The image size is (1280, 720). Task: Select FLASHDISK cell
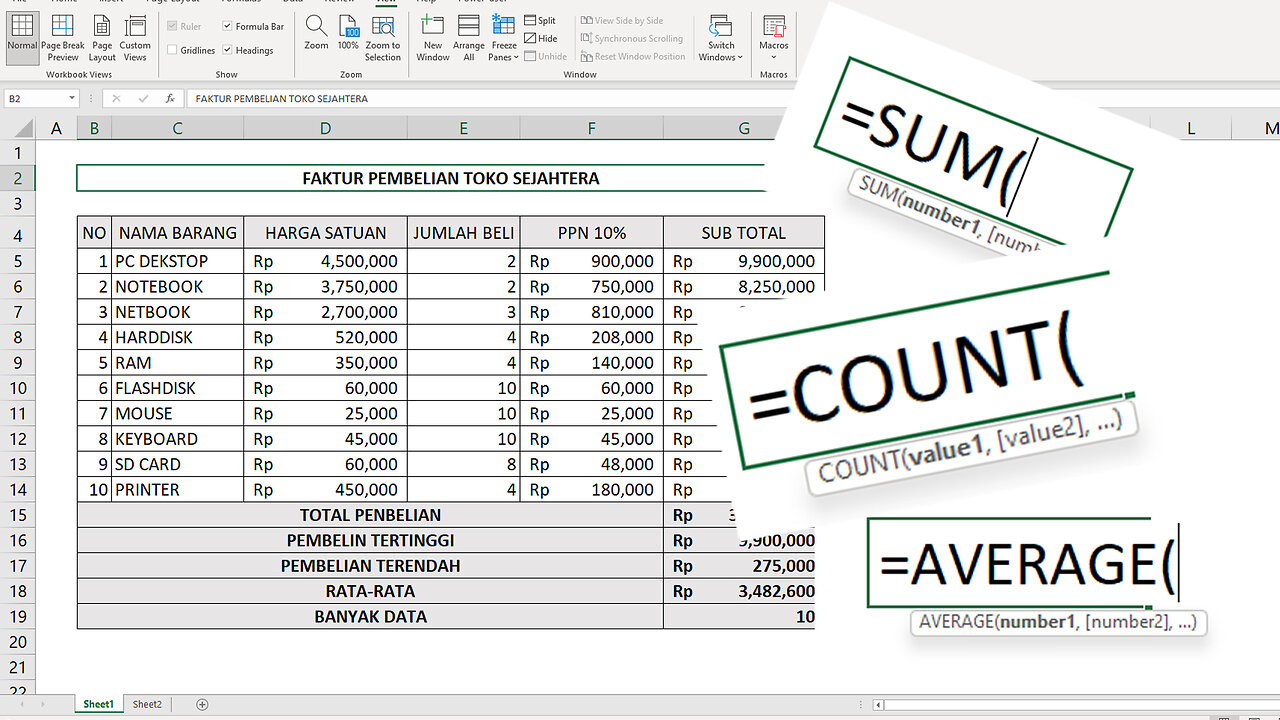click(x=177, y=388)
